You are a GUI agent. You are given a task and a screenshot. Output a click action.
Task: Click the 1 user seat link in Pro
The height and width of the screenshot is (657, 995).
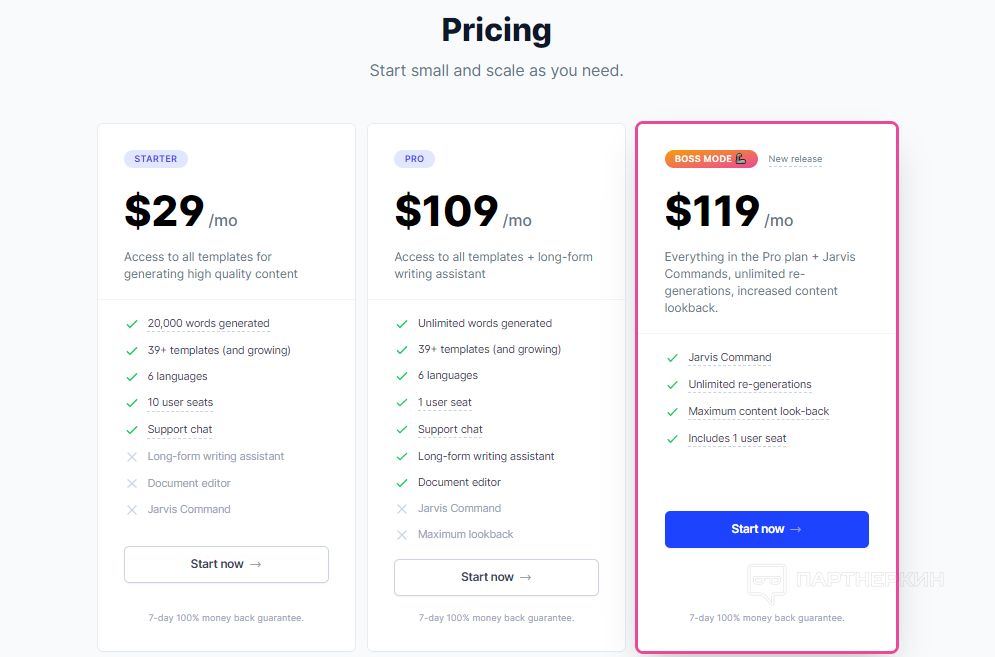pyautogui.click(x=445, y=402)
